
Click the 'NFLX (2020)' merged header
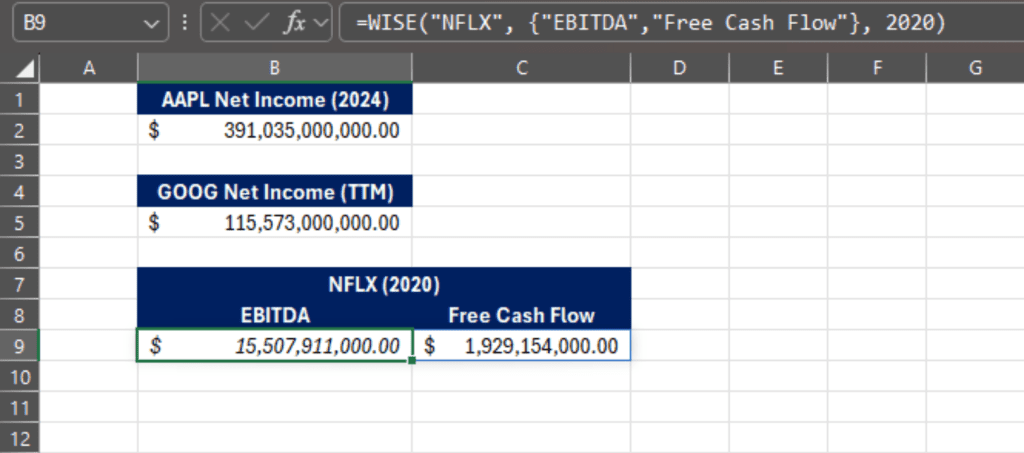coord(384,285)
